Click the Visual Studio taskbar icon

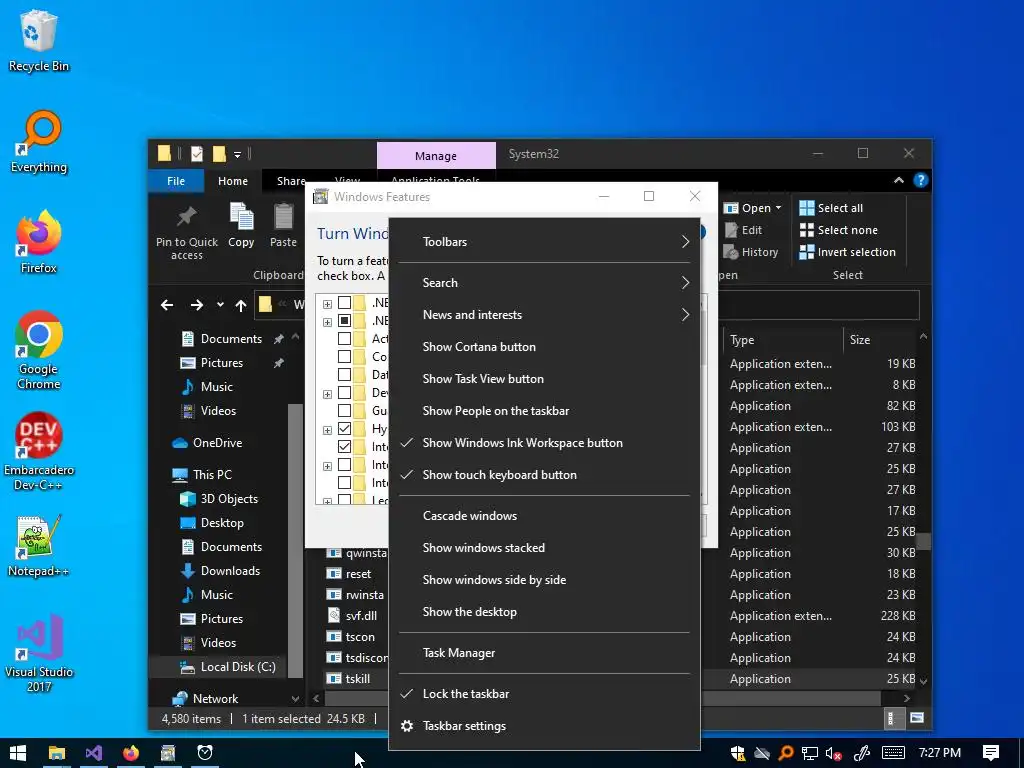93,753
